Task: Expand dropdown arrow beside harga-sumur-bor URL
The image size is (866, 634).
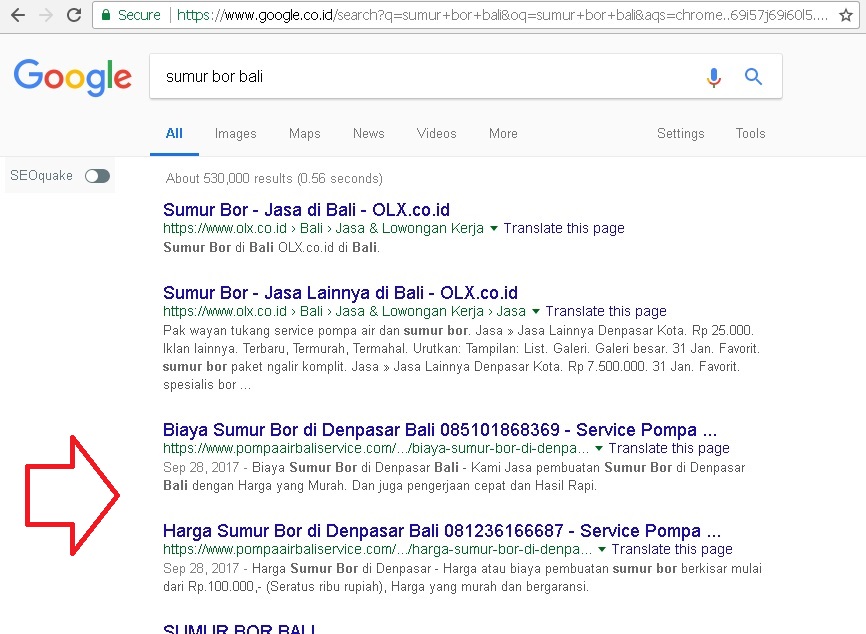Action: pos(601,550)
